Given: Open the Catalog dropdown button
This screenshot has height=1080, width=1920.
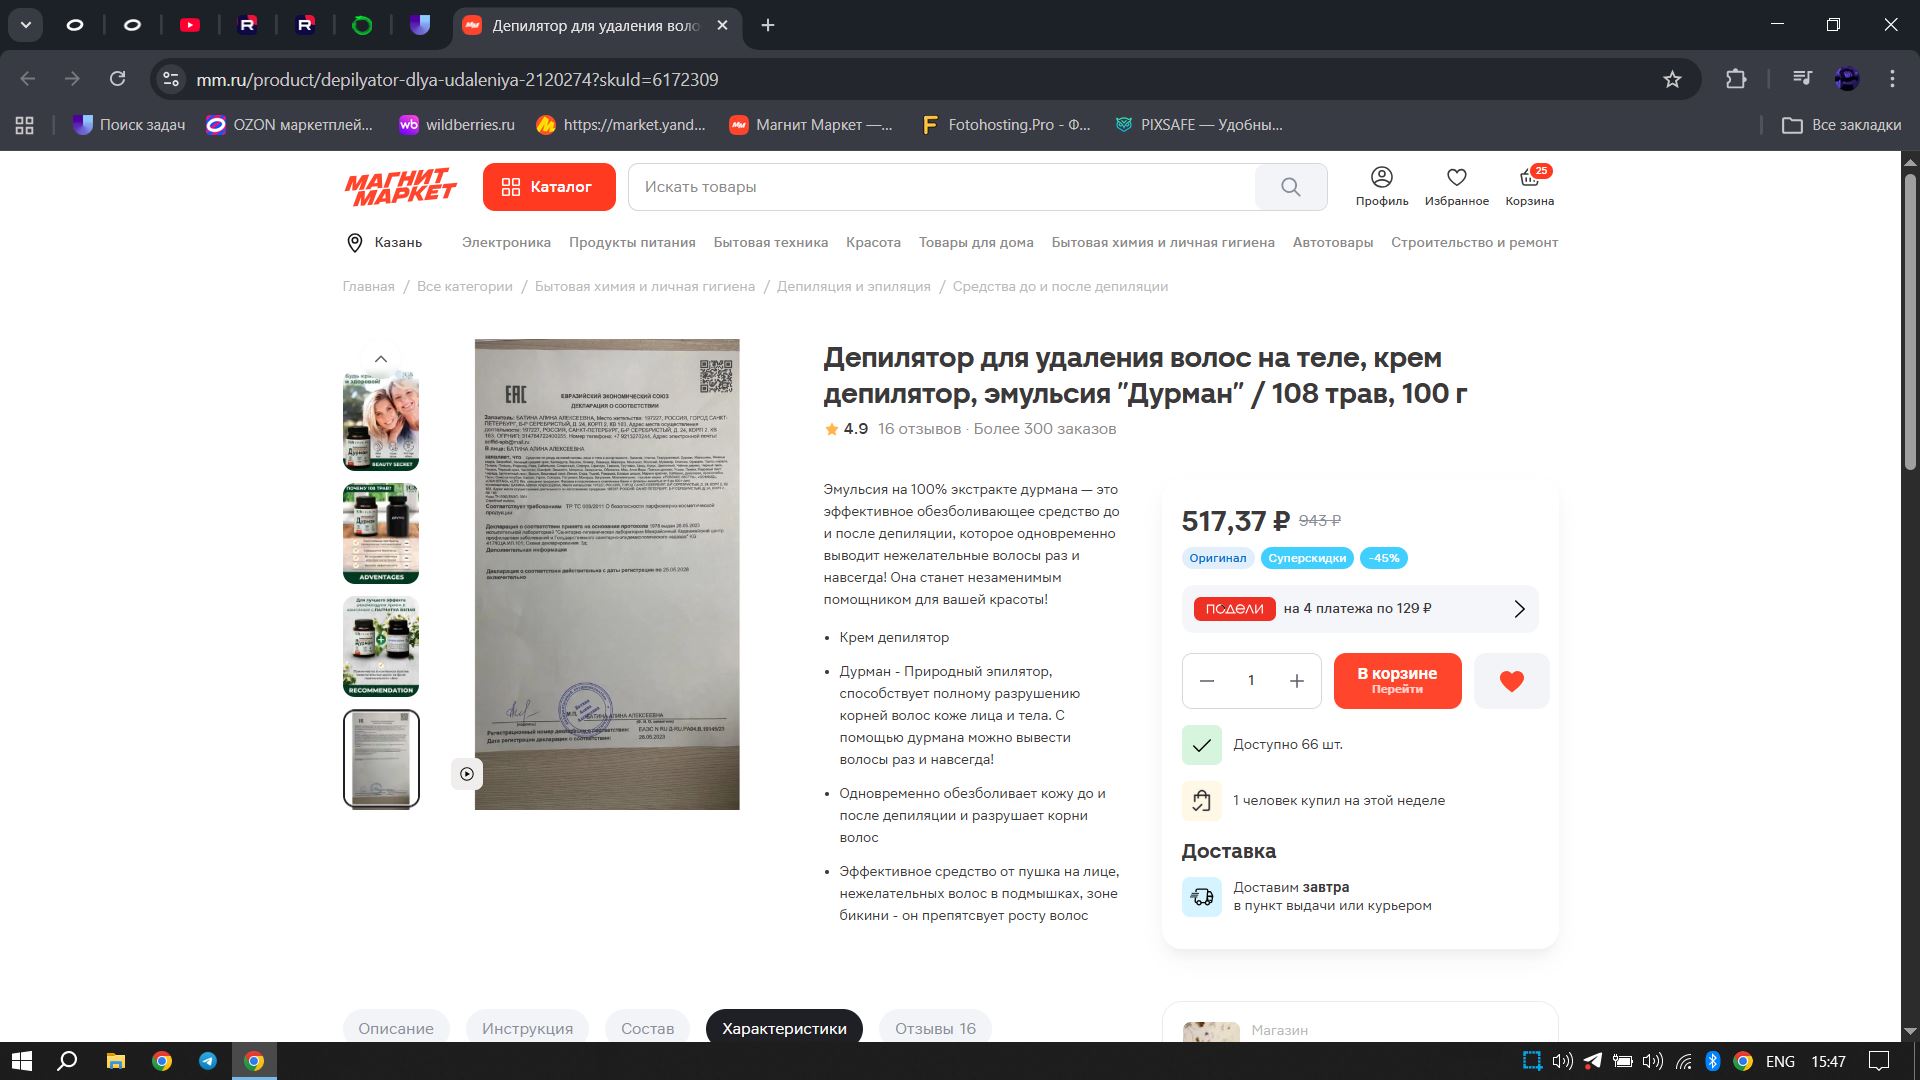Looking at the screenshot, I should coord(548,187).
